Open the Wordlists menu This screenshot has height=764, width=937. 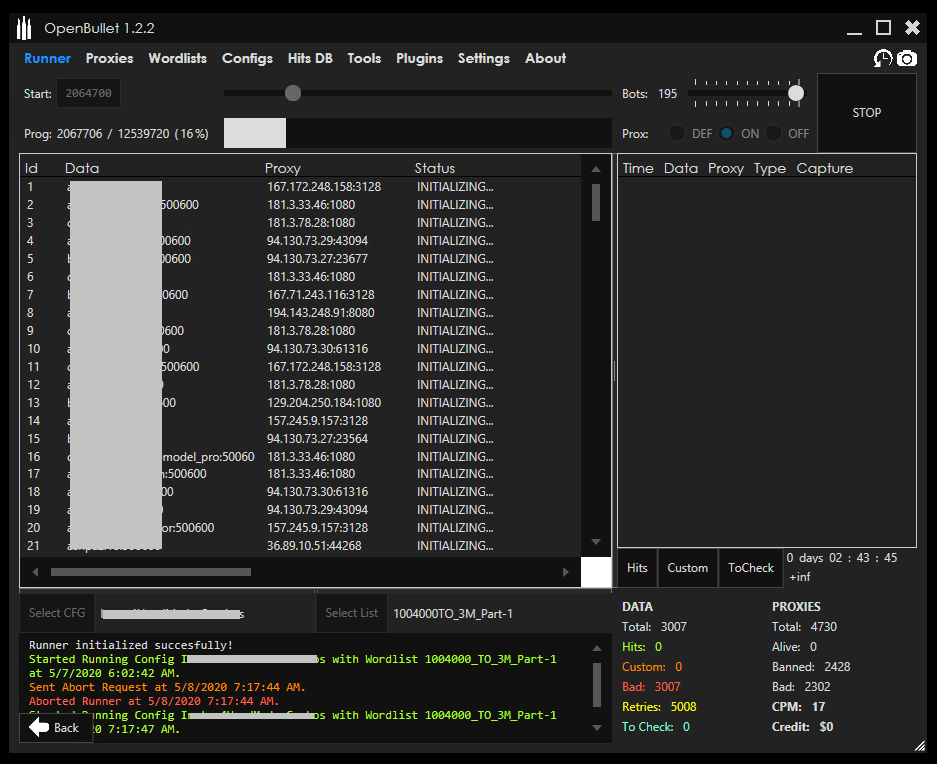[x=177, y=59]
